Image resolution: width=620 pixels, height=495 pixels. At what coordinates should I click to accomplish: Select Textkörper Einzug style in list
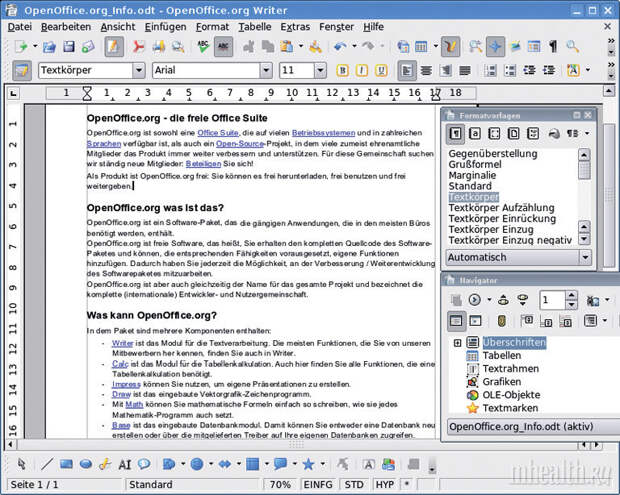coord(491,229)
